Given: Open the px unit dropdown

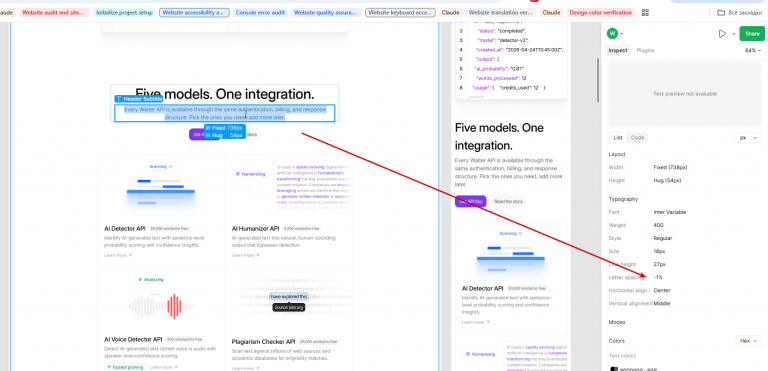Looking at the screenshot, I should (x=748, y=138).
